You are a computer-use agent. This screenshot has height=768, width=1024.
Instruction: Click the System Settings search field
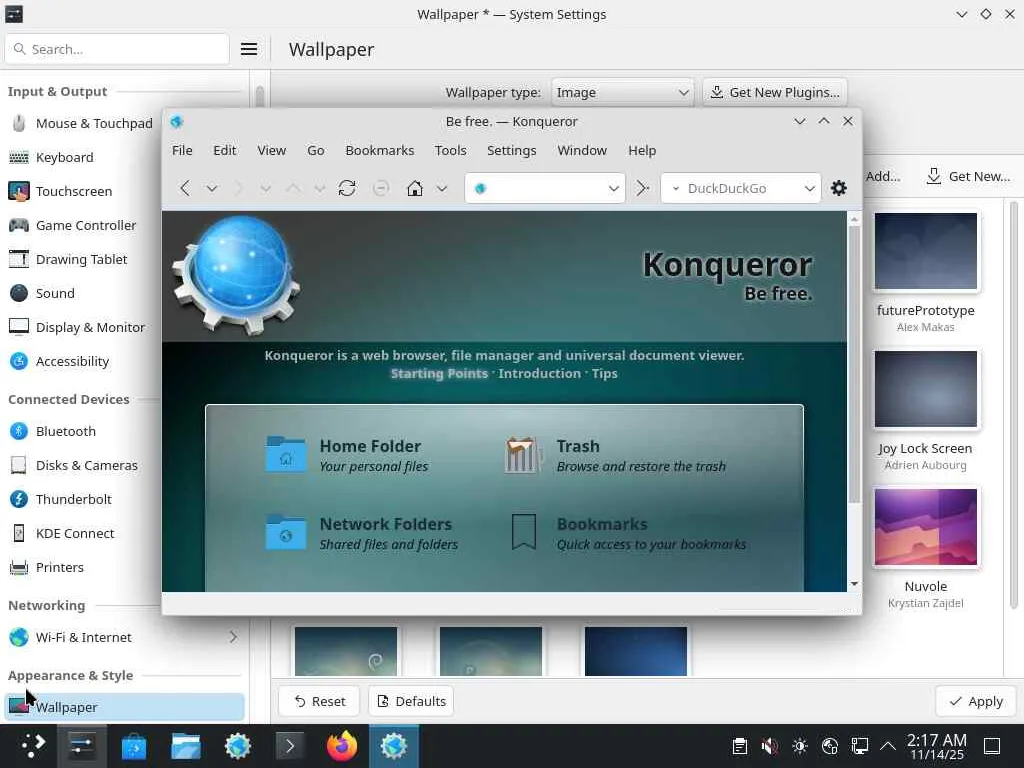[117, 50]
